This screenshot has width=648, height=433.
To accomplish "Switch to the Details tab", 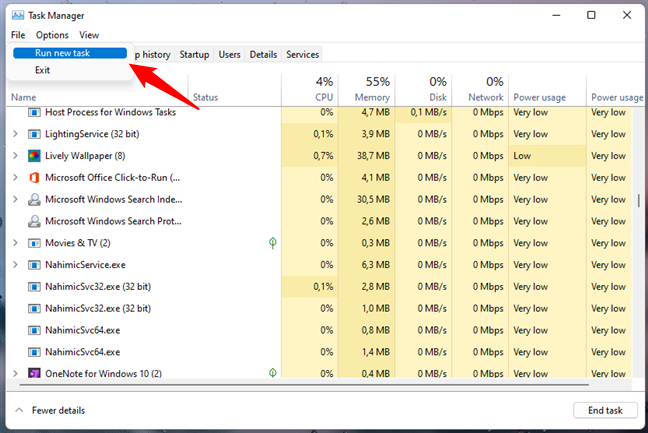I will point(263,55).
